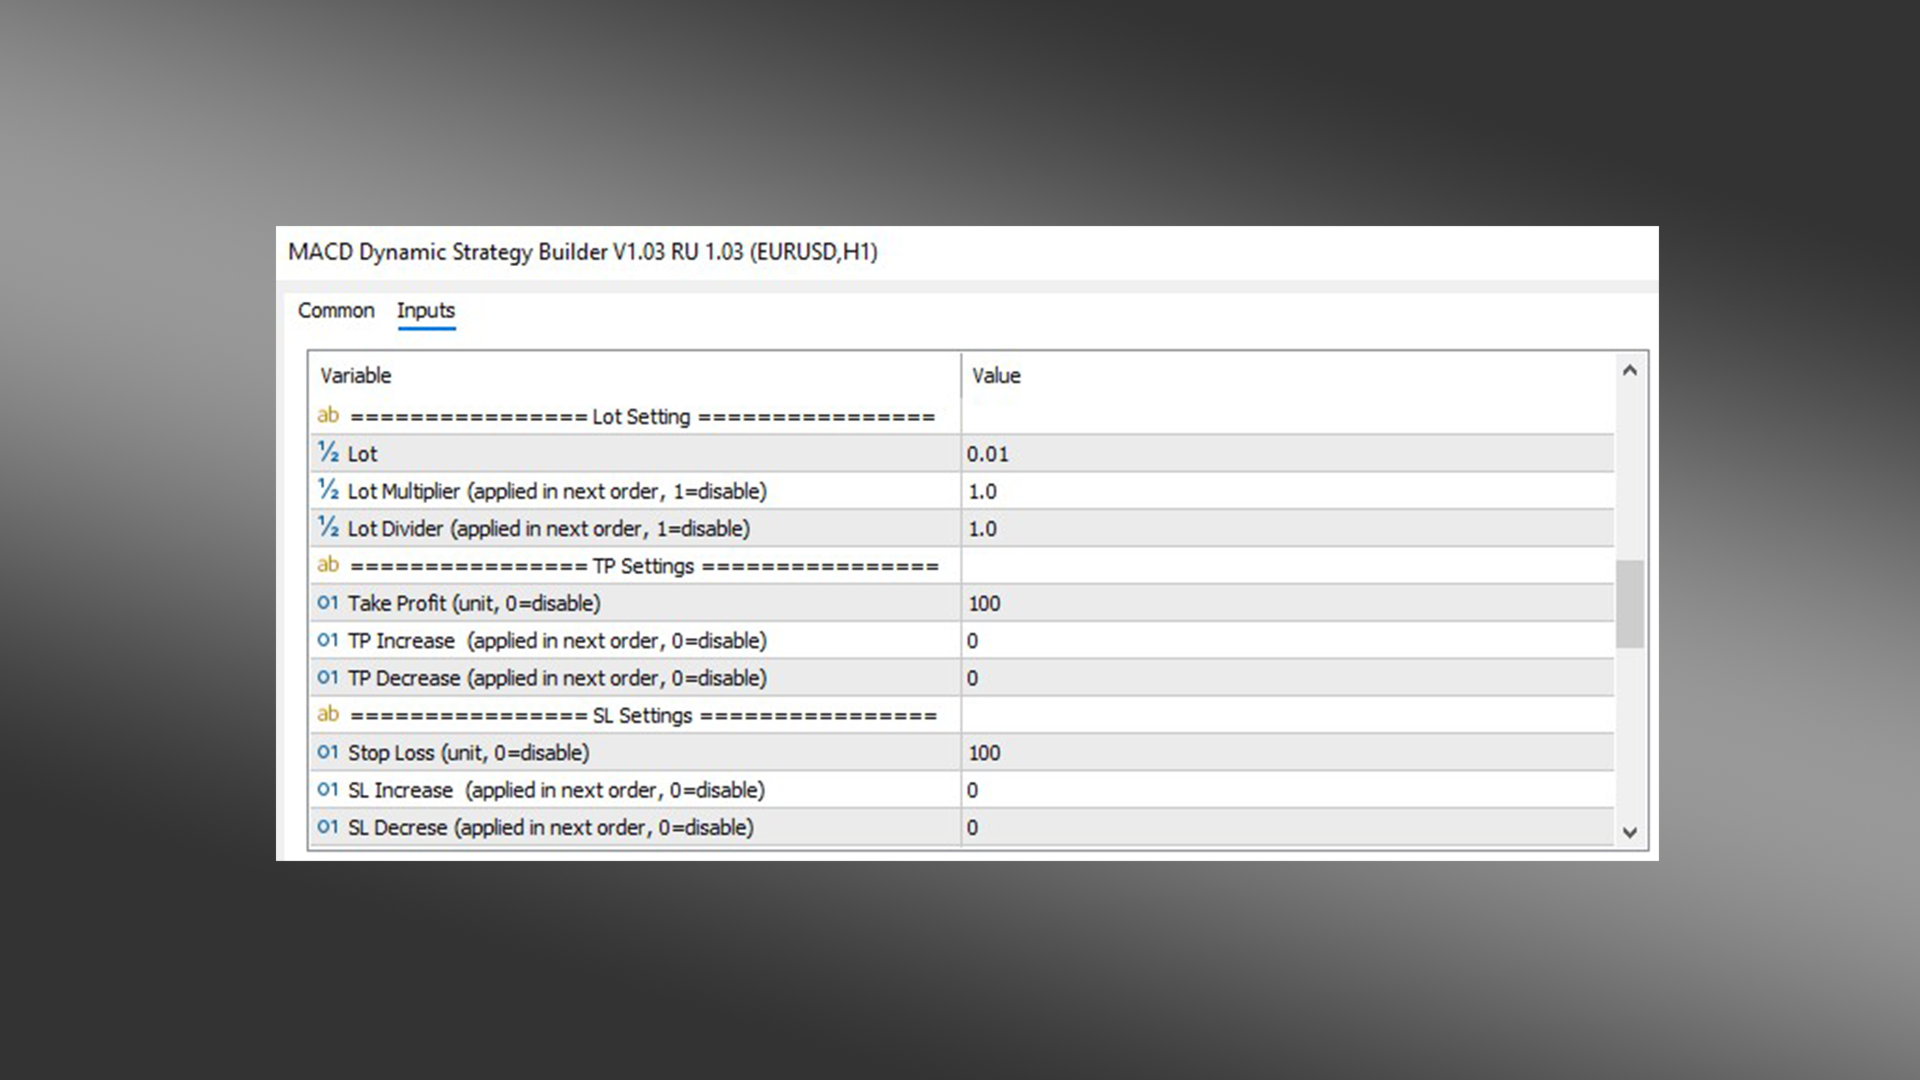The width and height of the screenshot is (1920, 1080).
Task: Click the ab icon beside Lot Setting header
Action: click(x=328, y=415)
